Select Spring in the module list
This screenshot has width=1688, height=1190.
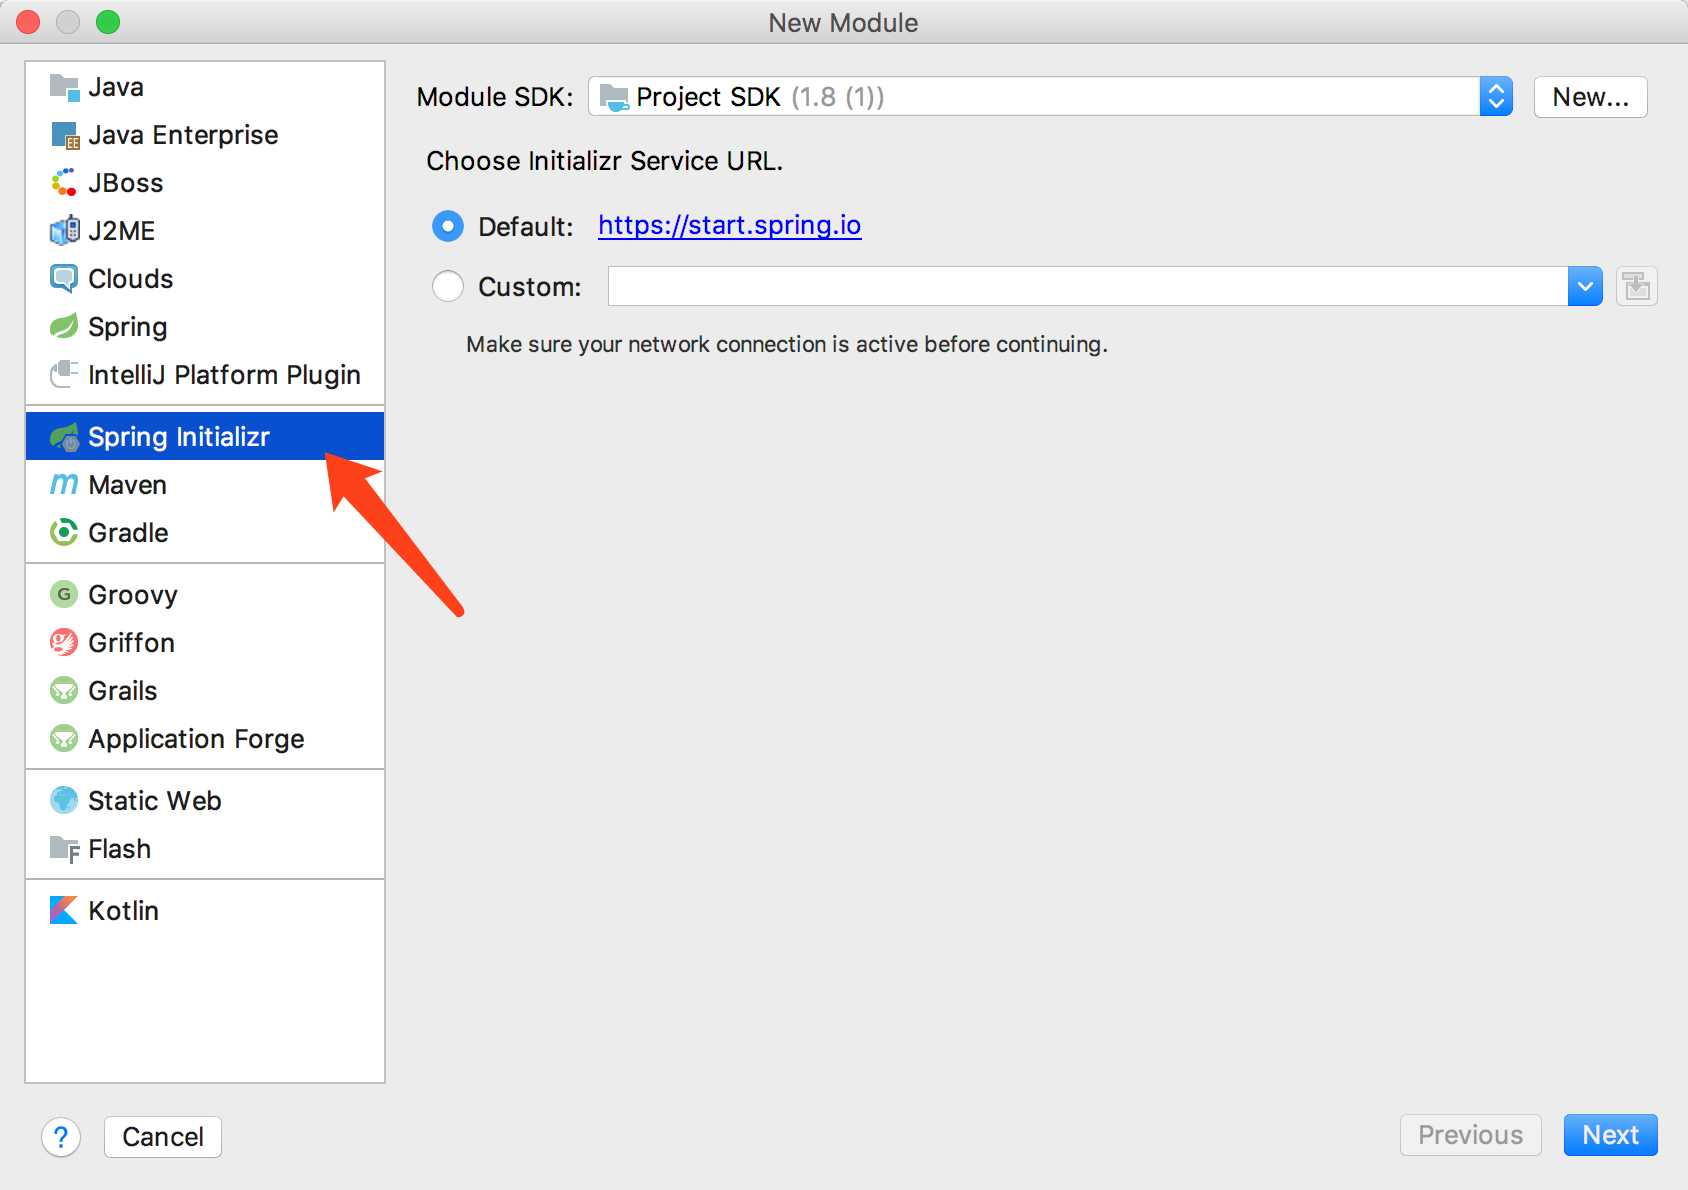point(205,327)
